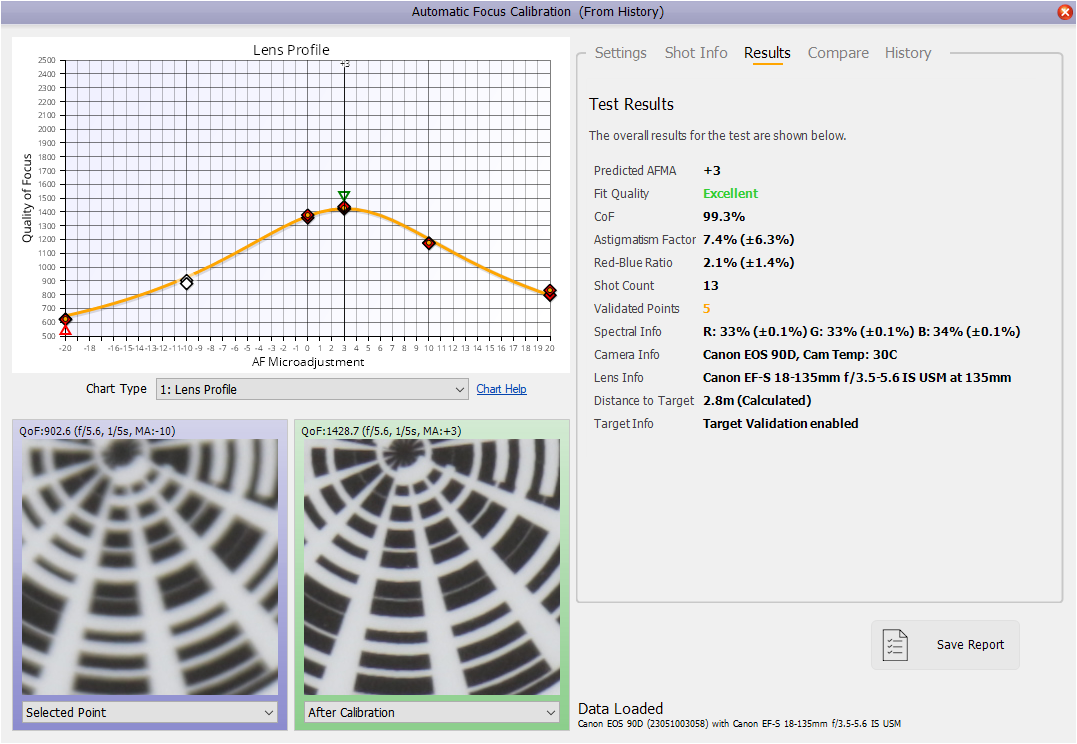Click the QoF:1428.7 caption above right image
The image size is (1077, 744).
(381, 431)
